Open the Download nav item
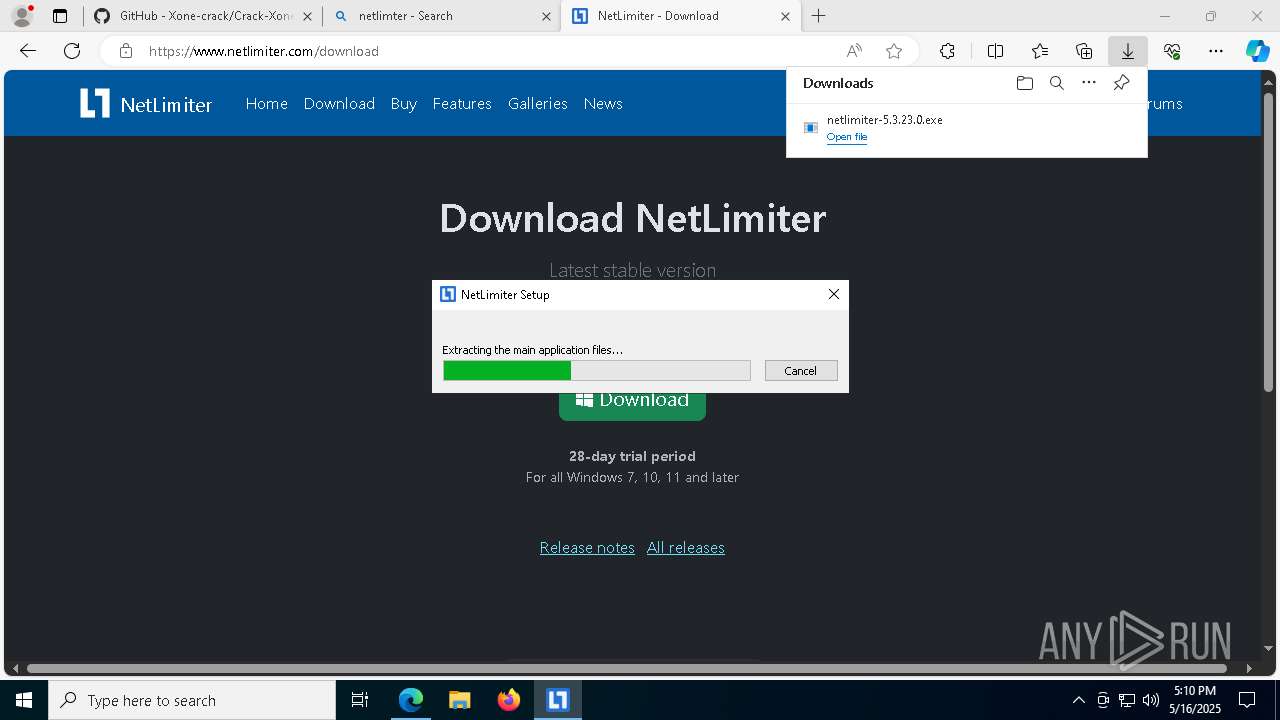 (339, 103)
